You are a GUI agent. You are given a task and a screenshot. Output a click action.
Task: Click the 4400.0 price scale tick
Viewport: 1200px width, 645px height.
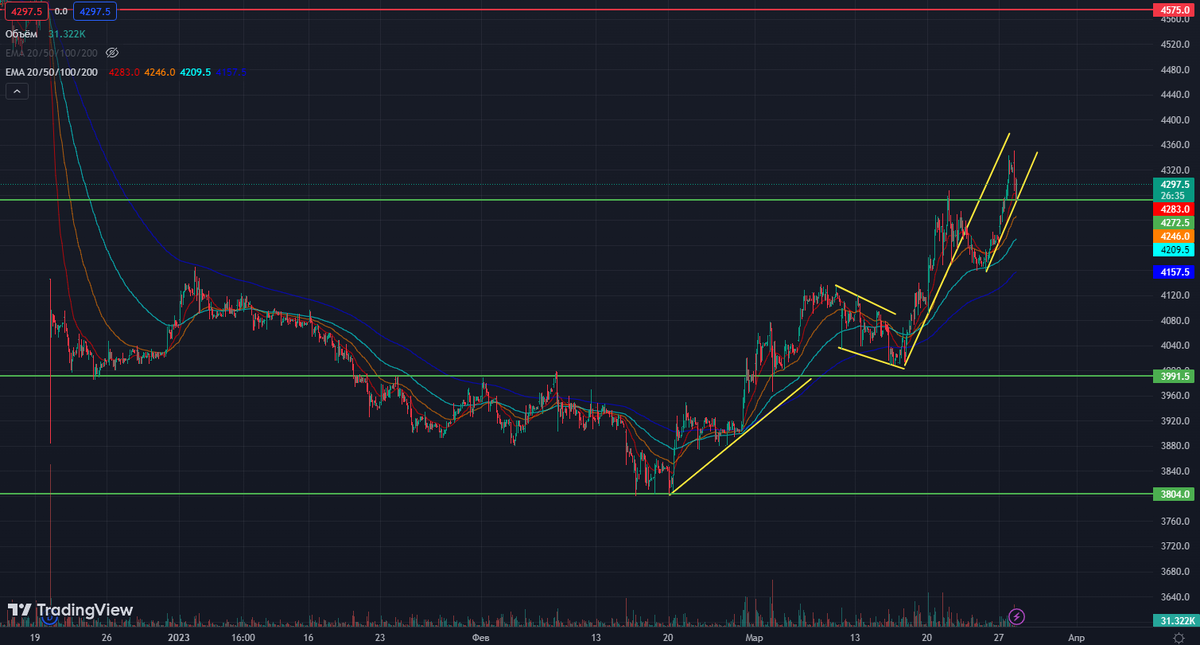(1175, 120)
